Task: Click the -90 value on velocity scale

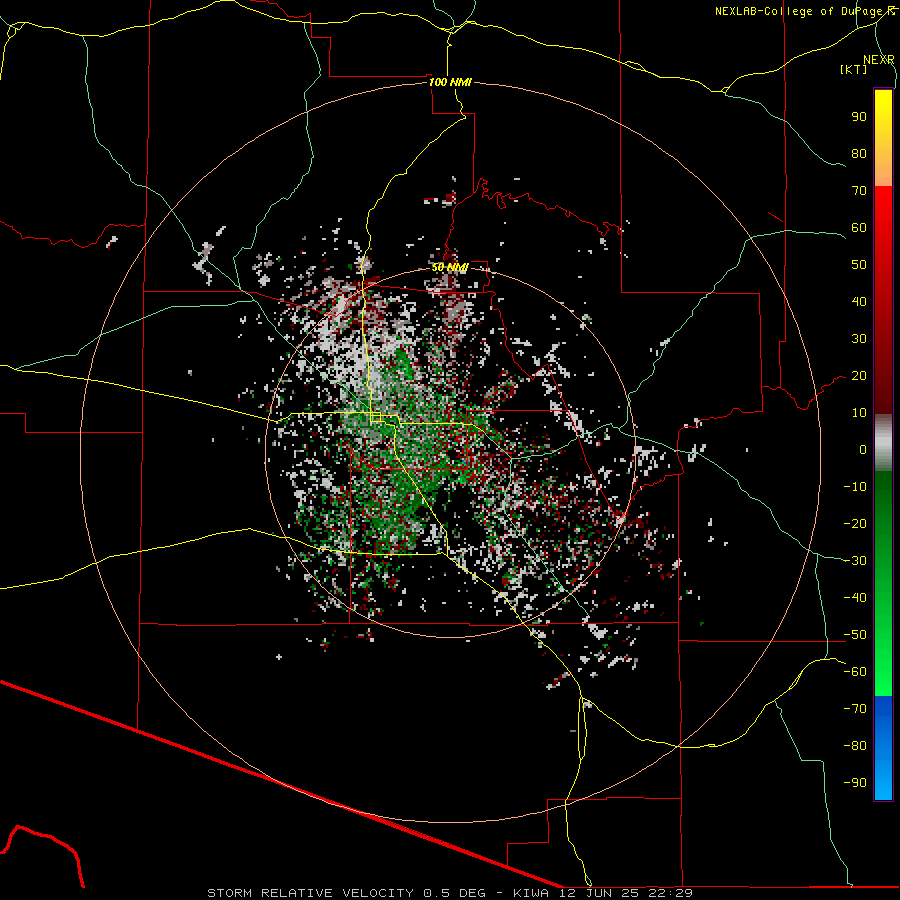Action: pyautogui.click(x=855, y=783)
